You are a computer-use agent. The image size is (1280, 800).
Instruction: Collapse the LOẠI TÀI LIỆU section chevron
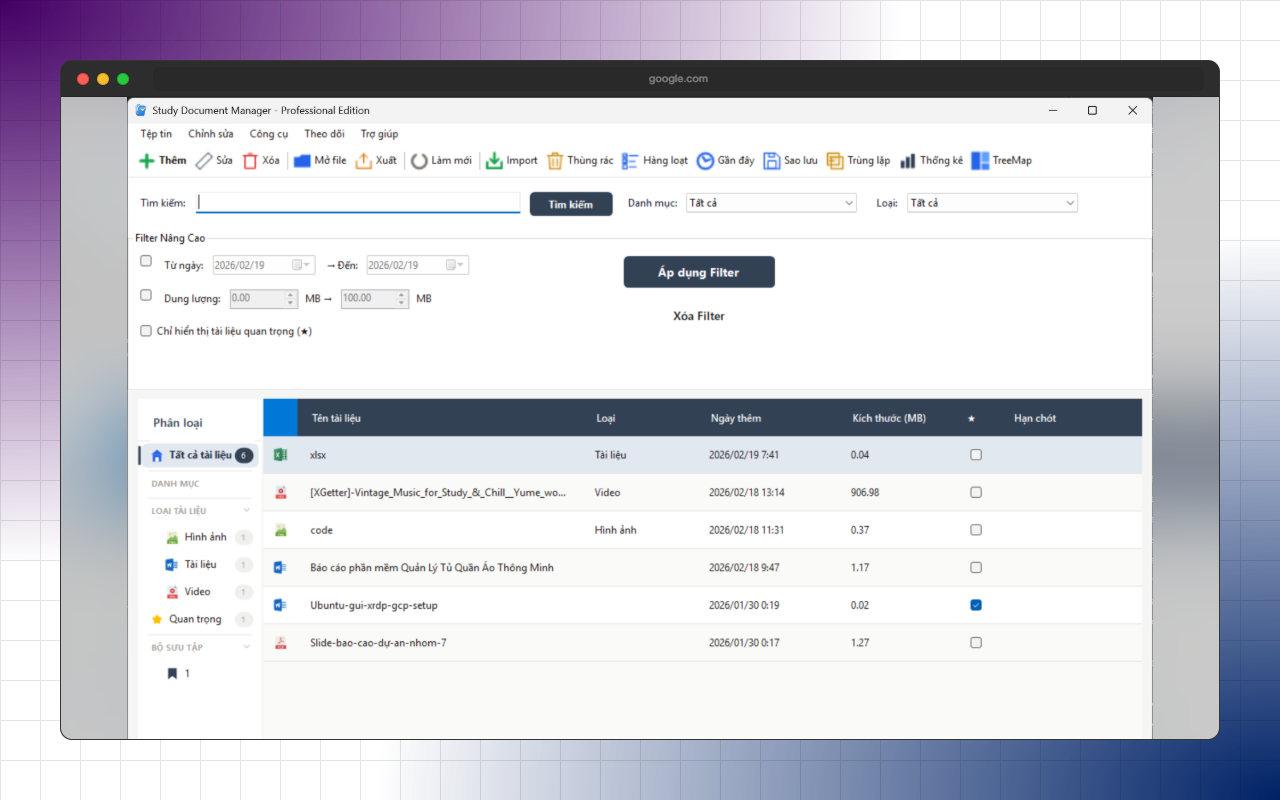tap(247, 511)
